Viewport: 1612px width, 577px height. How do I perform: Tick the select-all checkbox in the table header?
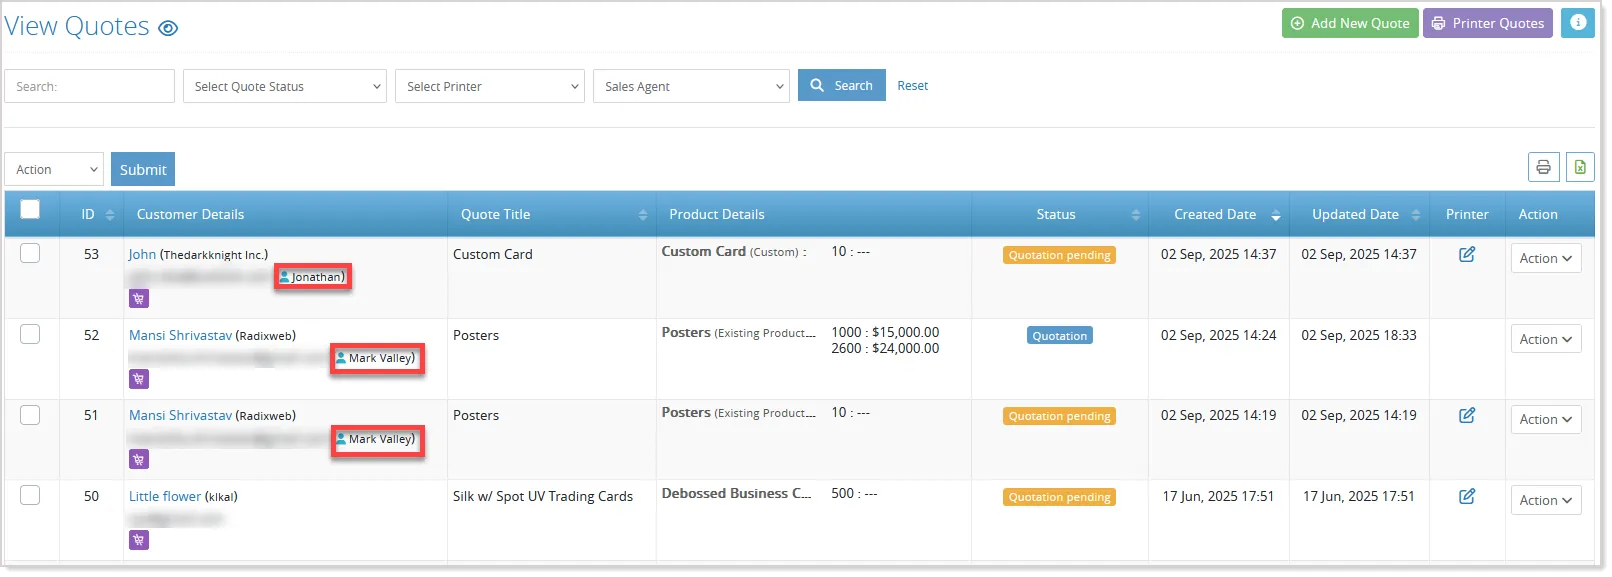coord(30,209)
